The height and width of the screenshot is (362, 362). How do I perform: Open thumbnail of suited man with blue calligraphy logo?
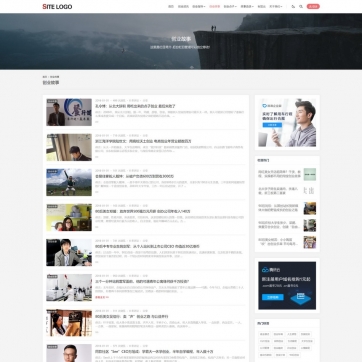pyautogui.click(x=69, y=112)
